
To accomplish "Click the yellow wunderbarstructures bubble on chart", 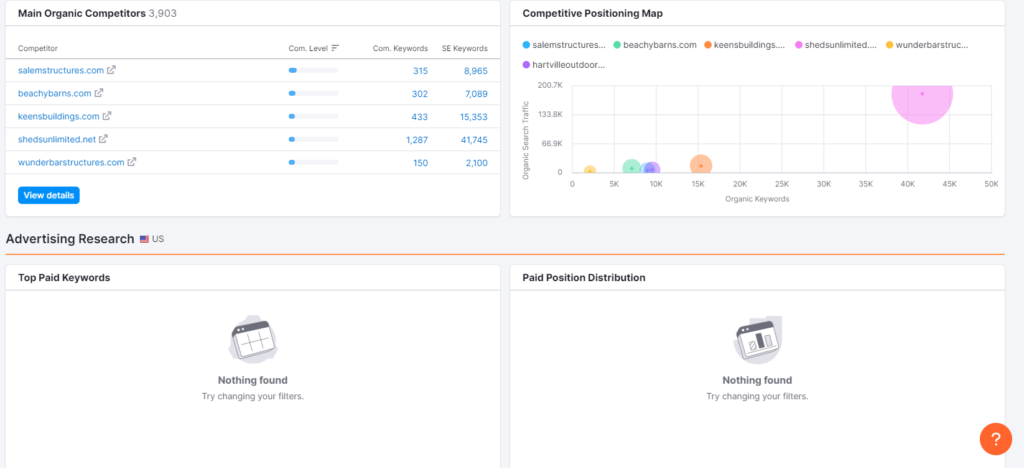I will [x=590, y=171].
